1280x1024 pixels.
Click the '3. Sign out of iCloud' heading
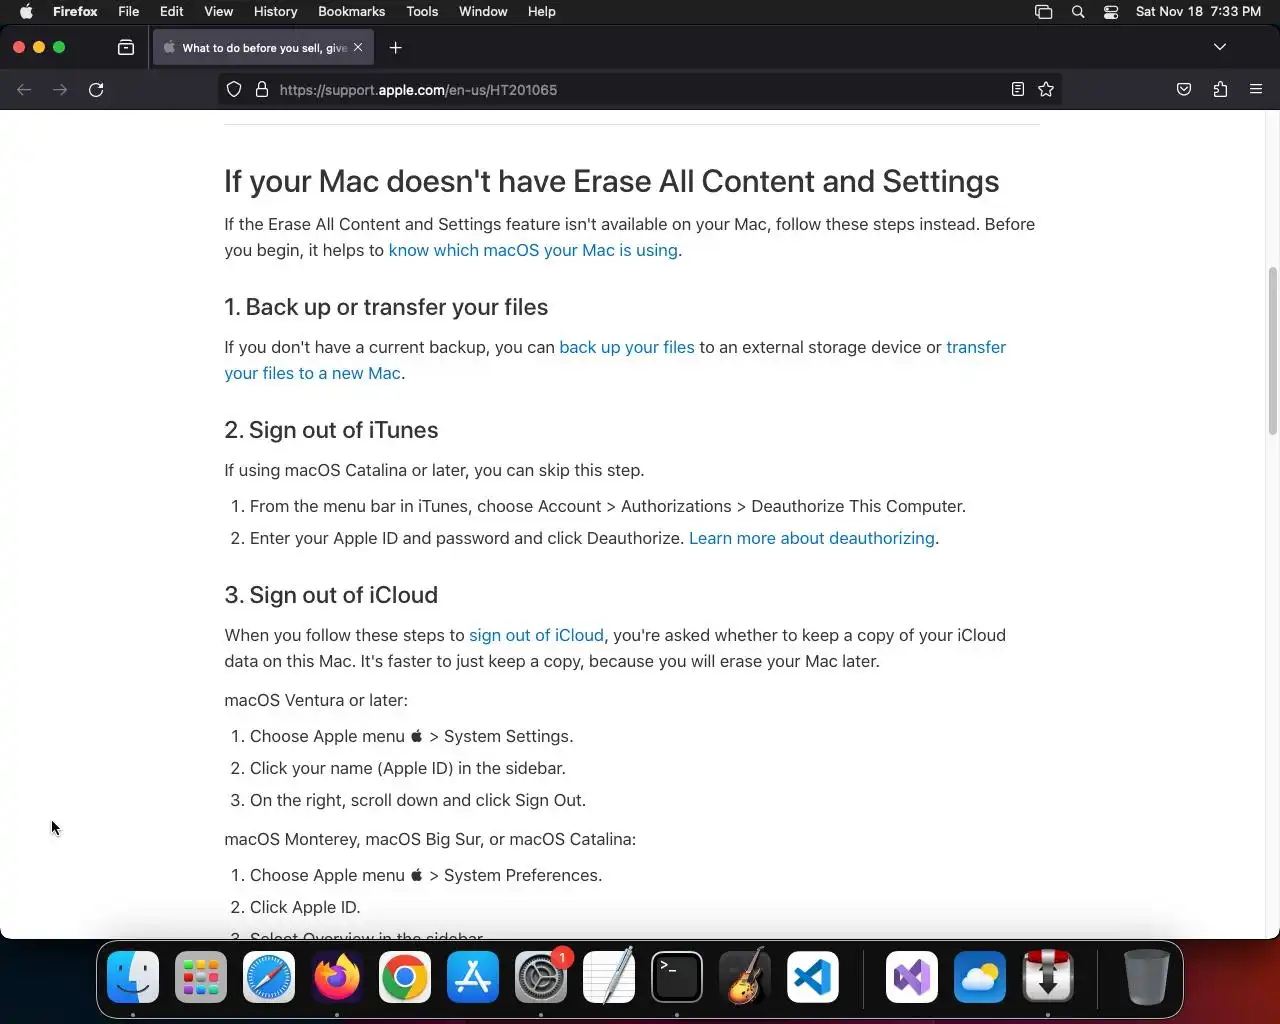(331, 595)
